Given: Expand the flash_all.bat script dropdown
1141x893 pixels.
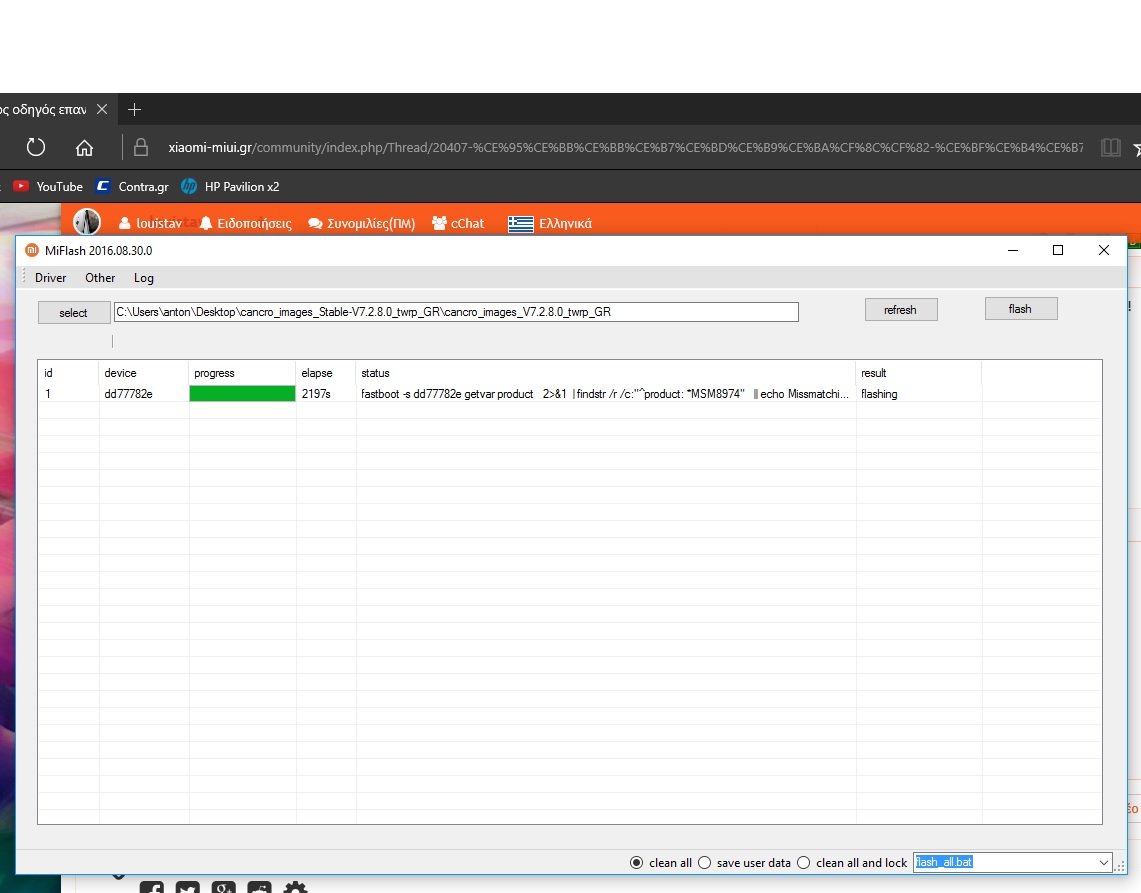Looking at the screenshot, I should click(x=1103, y=862).
